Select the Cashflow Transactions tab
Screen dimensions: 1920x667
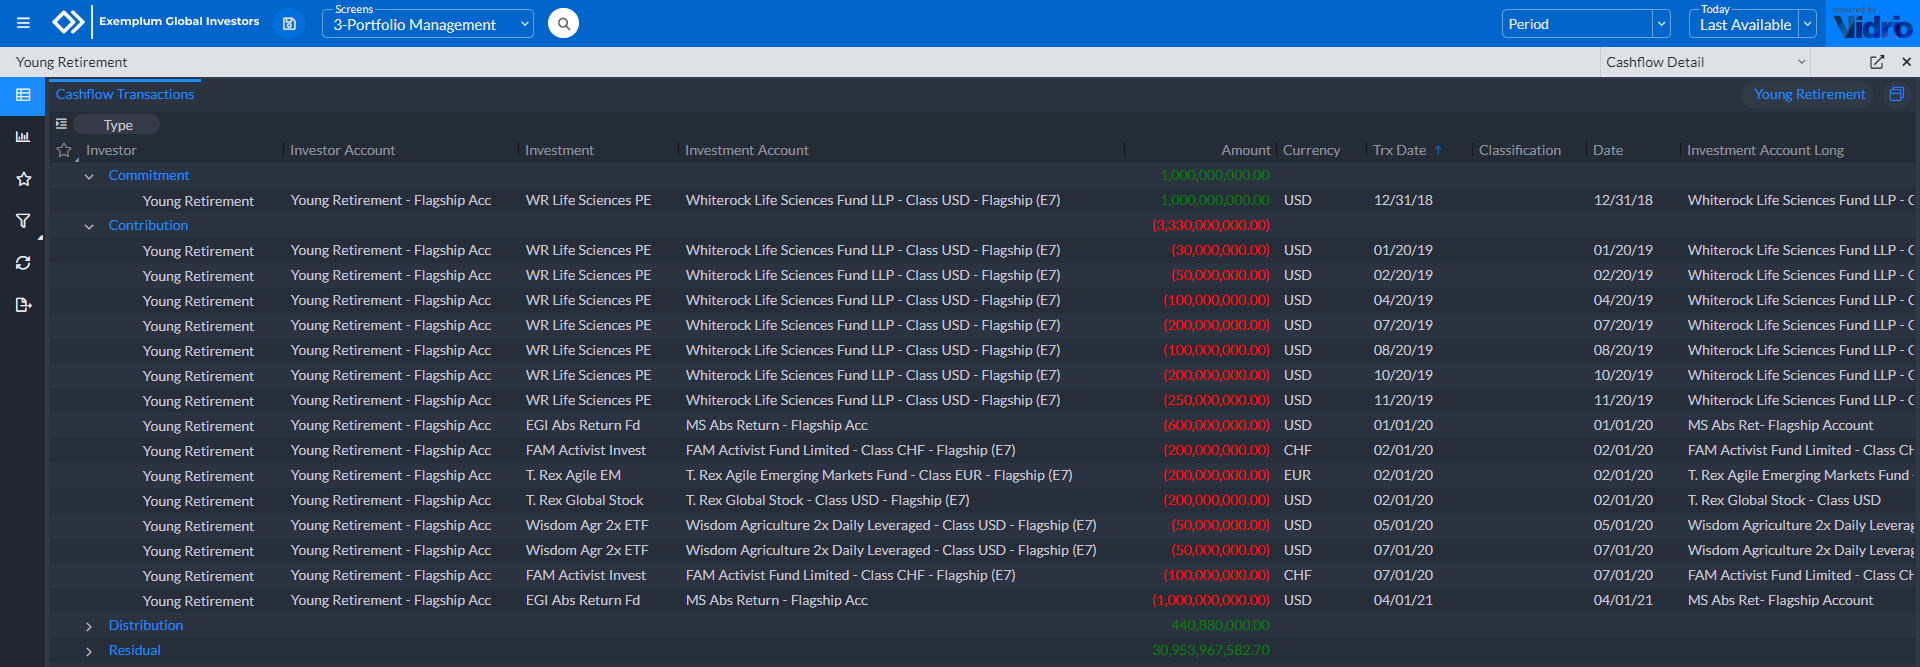pyautogui.click(x=125, y=94)
